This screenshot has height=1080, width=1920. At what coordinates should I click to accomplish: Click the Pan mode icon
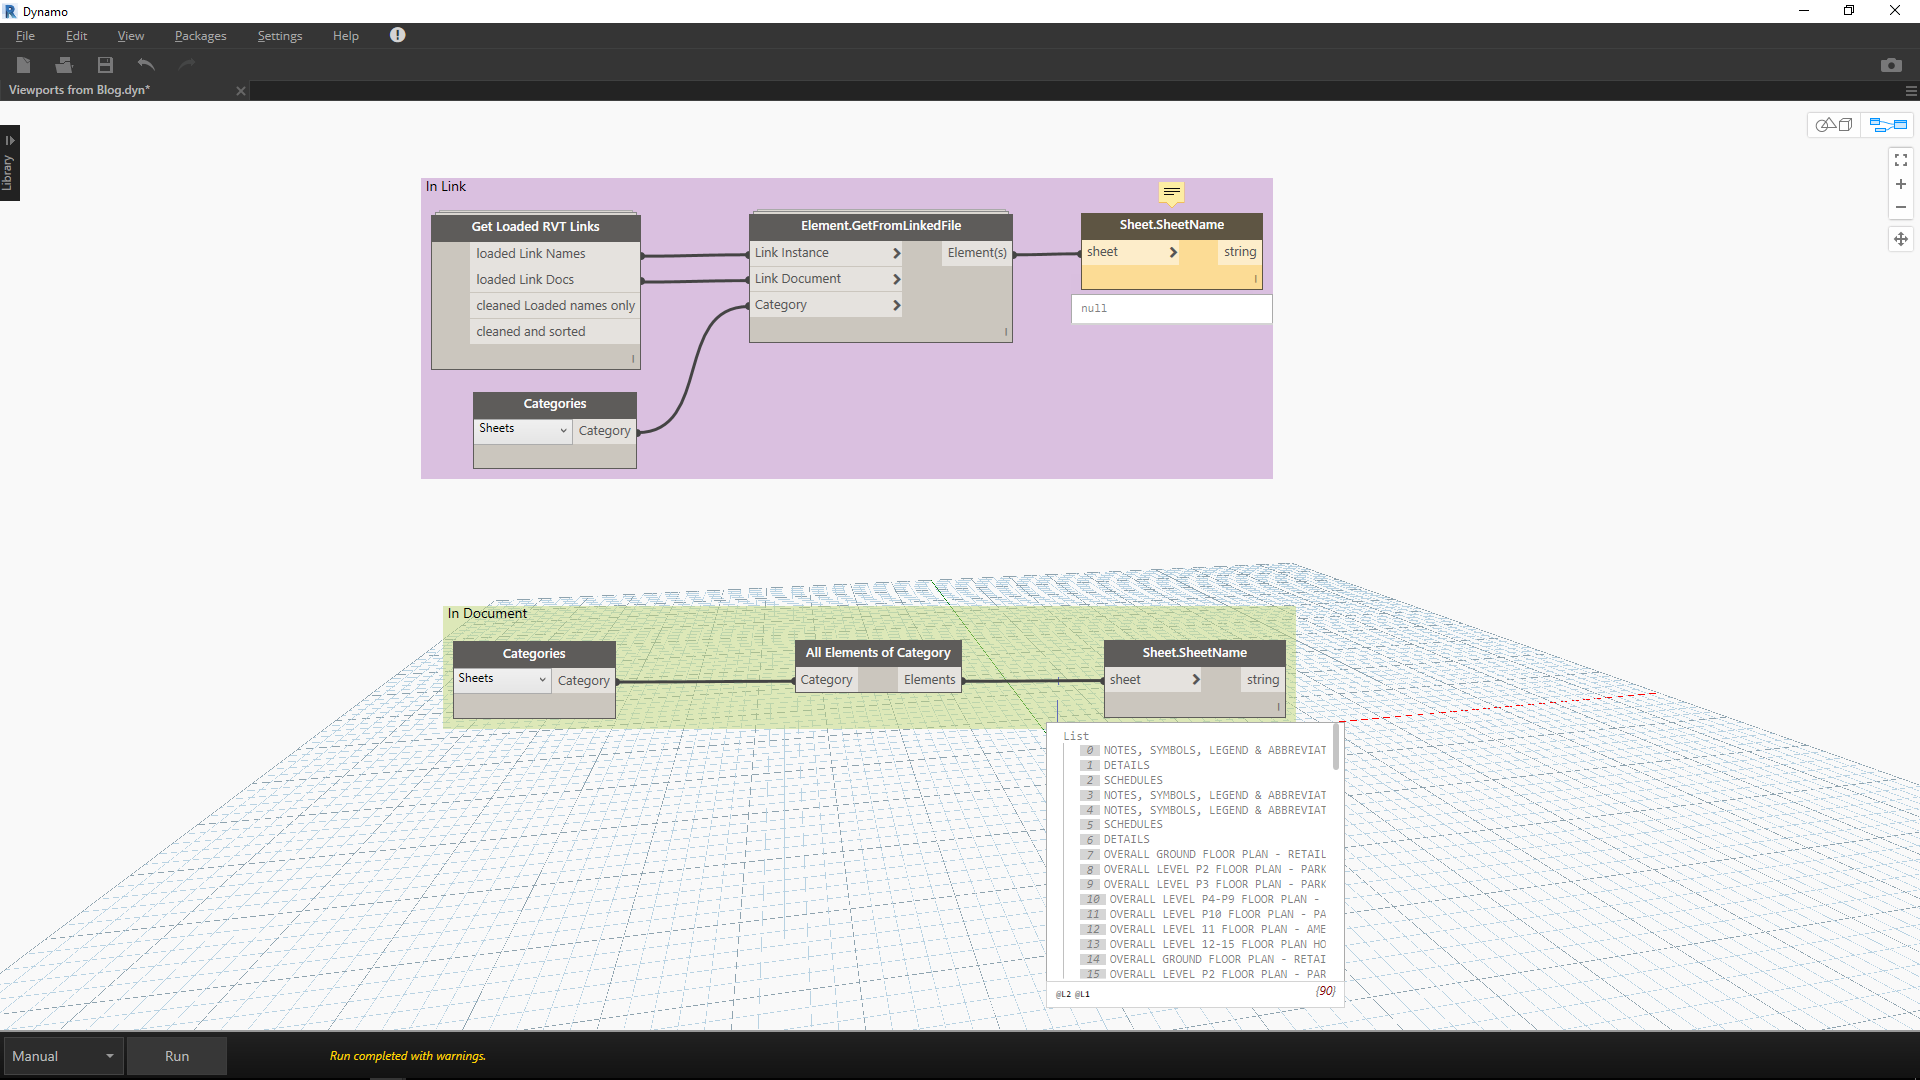click(x=1900, y=239)
